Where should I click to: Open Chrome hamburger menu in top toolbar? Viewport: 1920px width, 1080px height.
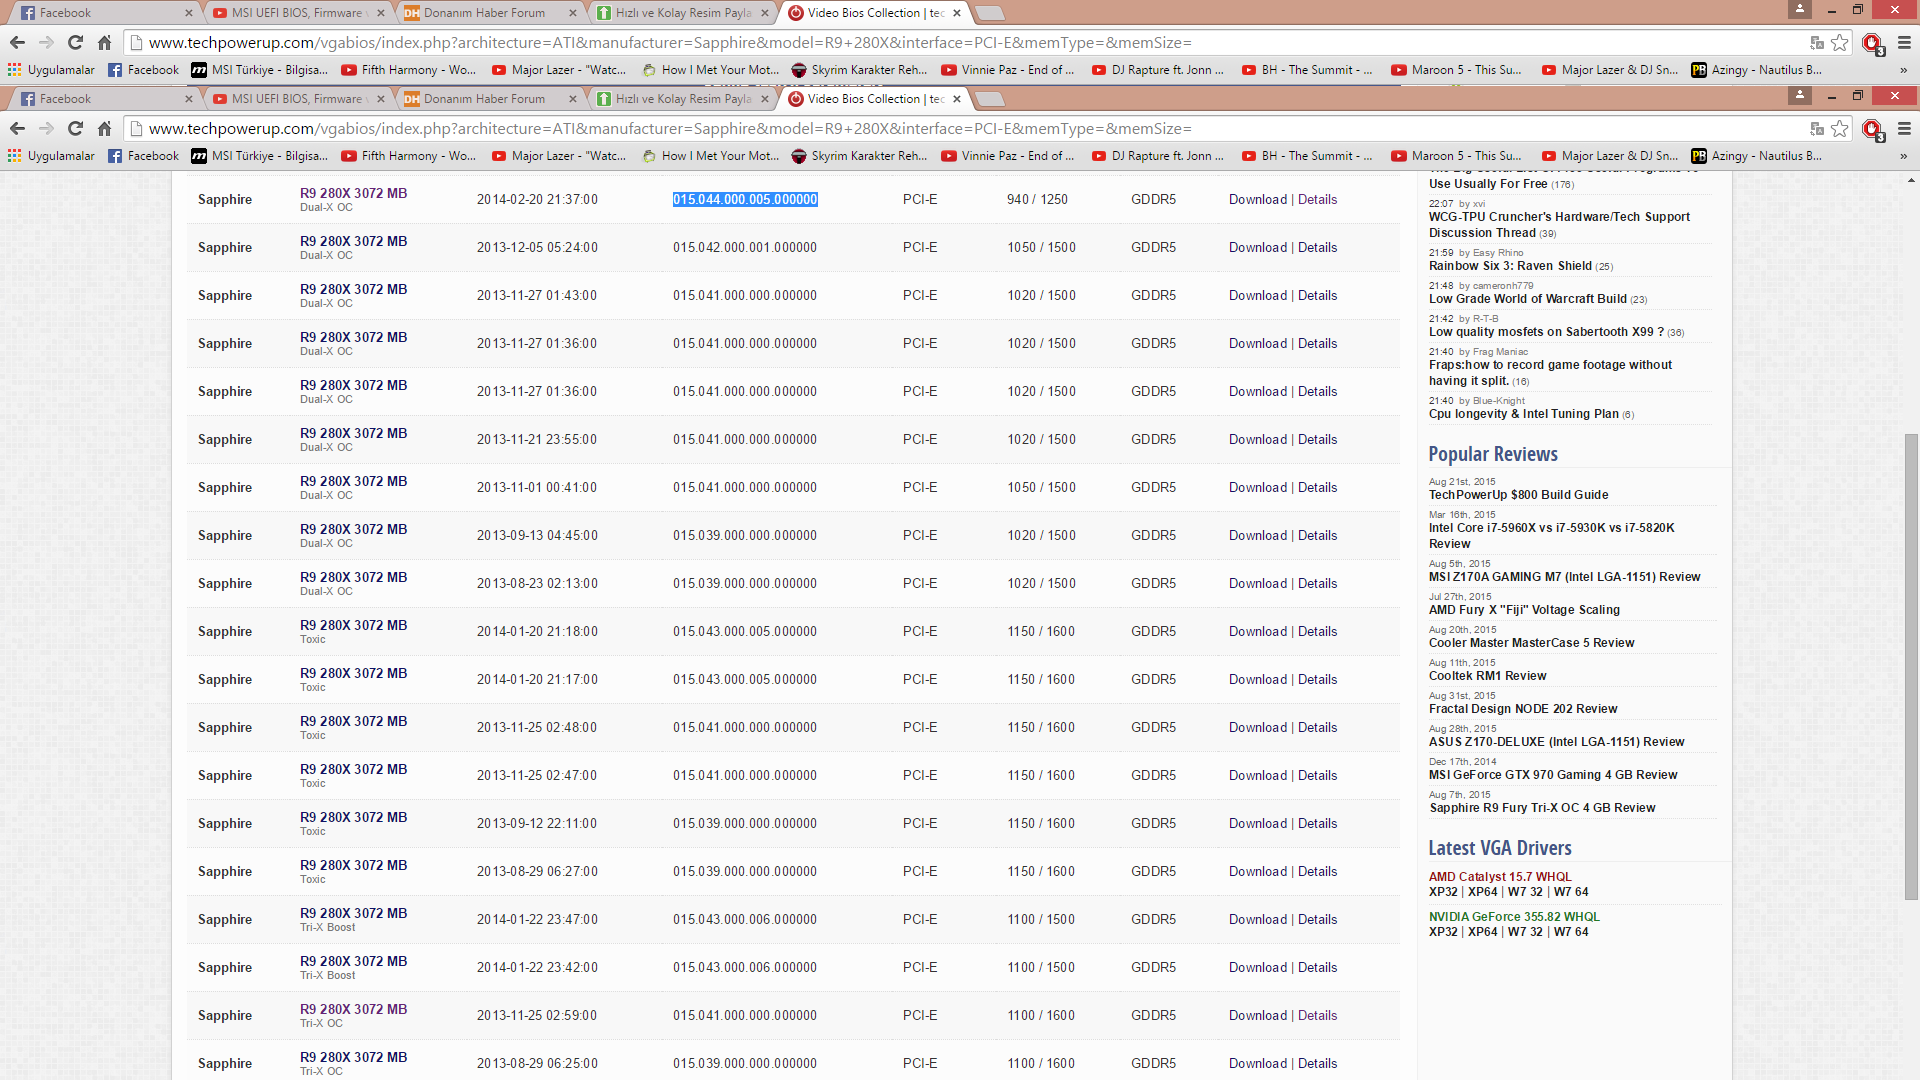click(x=1904, y=43)
